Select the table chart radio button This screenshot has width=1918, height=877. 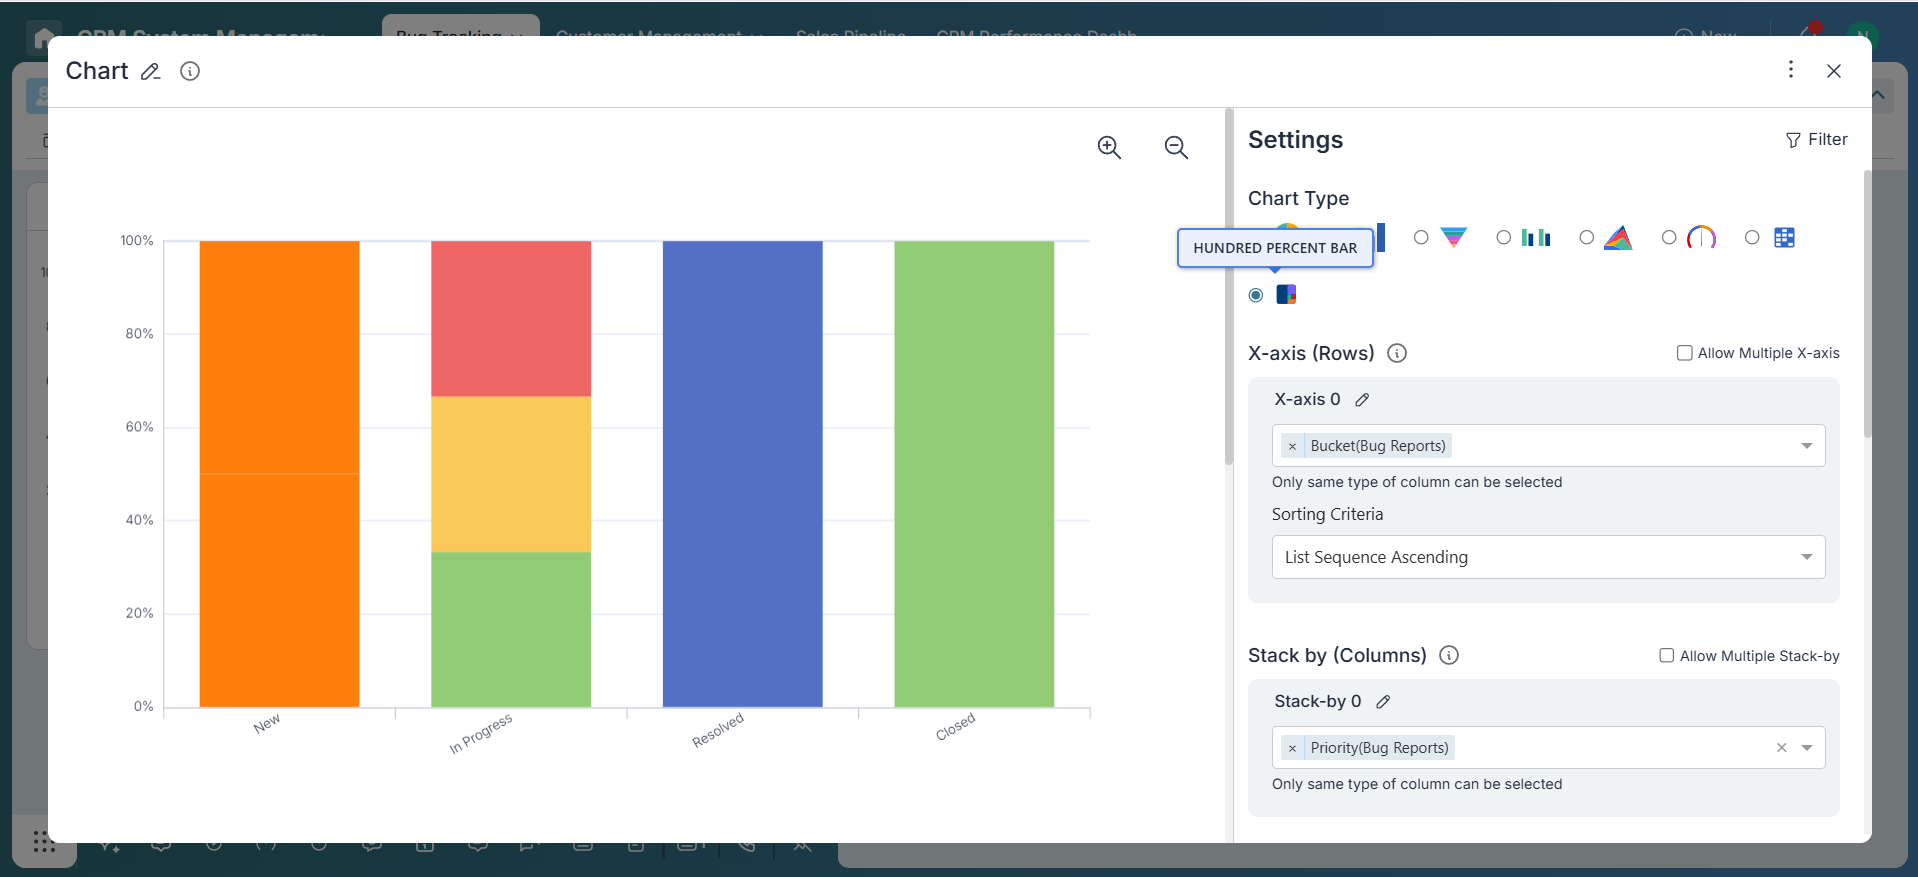(x=1752, y=237)
